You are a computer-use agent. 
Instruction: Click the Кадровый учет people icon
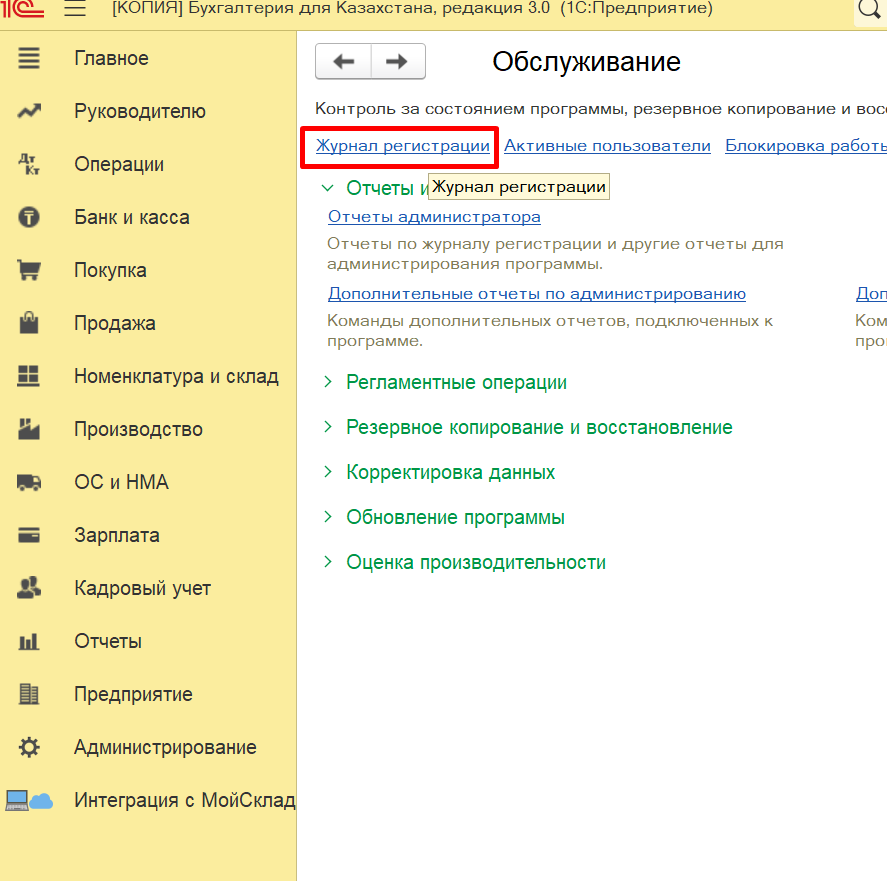pyautogui.click(x=29, y=588)
